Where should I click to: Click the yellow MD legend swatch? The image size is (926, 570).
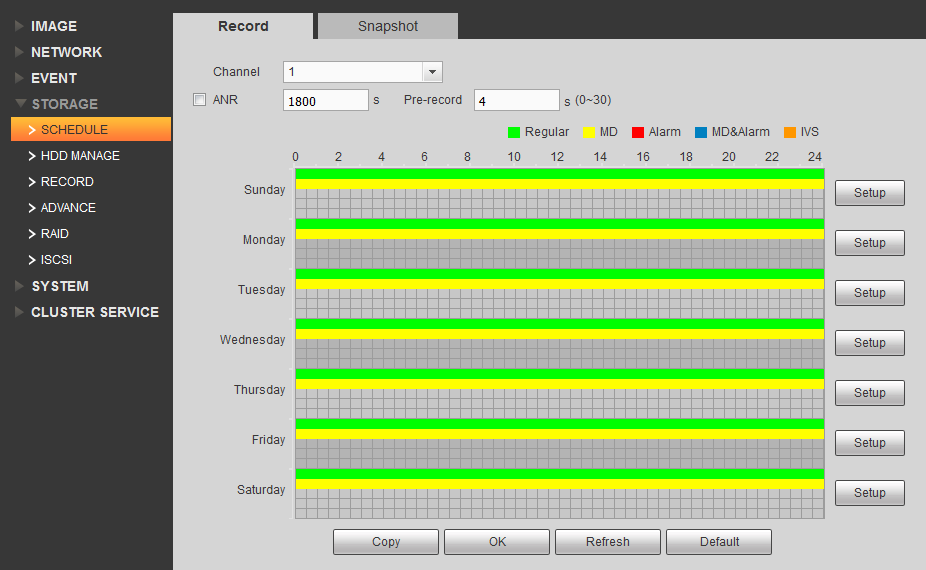pos(589,132)
